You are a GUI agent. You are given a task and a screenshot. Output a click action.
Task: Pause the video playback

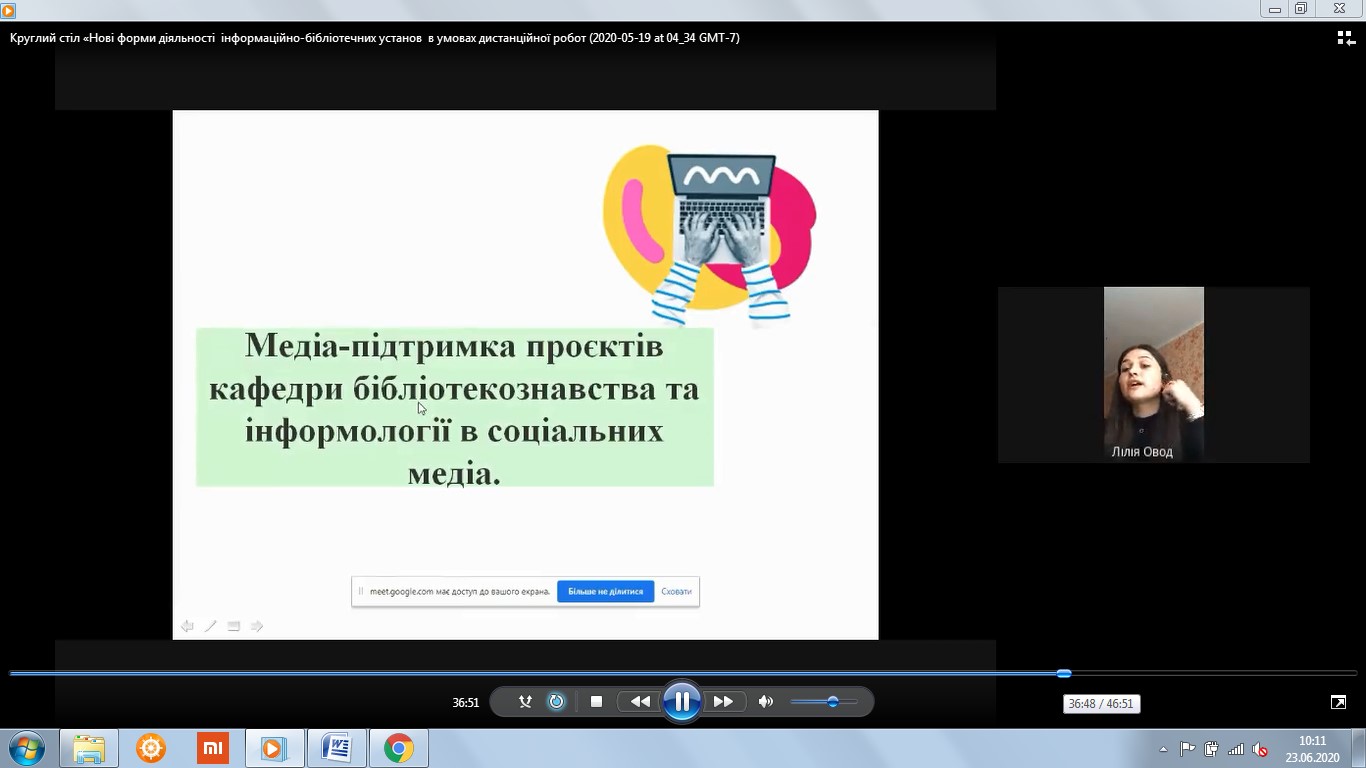pos(681,702)
